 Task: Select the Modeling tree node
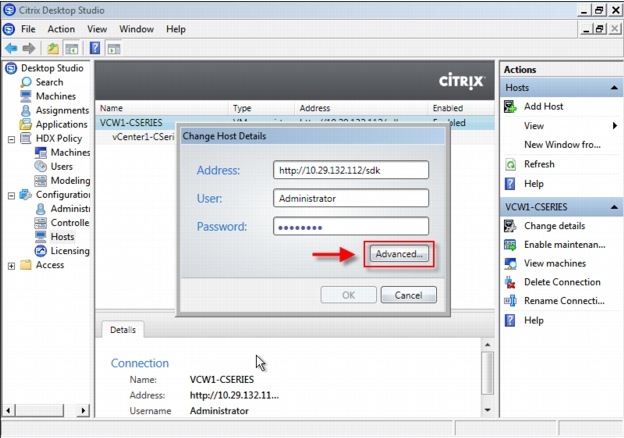point(70,181)
